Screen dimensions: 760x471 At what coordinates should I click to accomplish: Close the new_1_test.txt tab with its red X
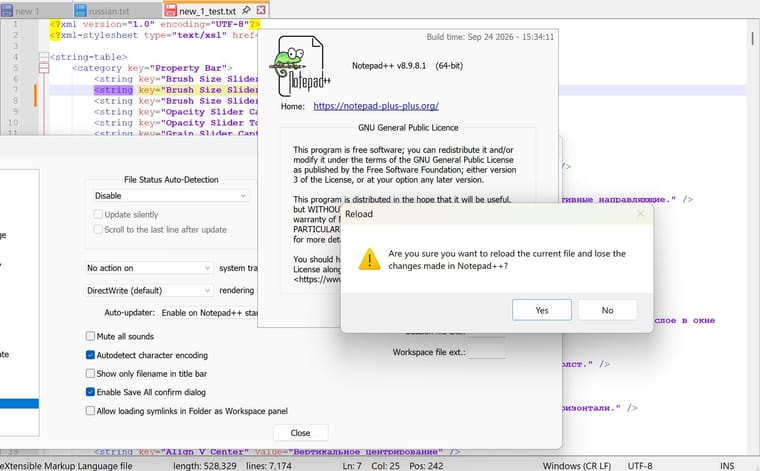[x=261, y=10]
